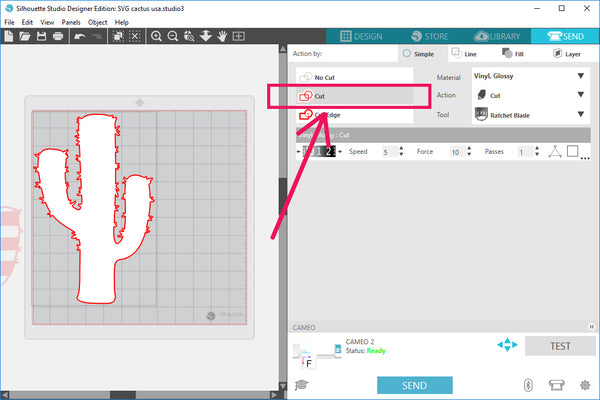The width and height of the screenshot is (600, 400).
Task: Go to the STORE tab
Action: click(x=429, y=36)
